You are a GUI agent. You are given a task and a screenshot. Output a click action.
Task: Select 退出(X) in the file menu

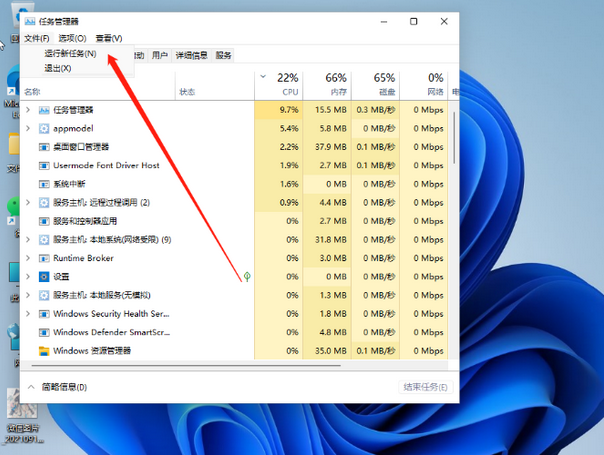58,68
